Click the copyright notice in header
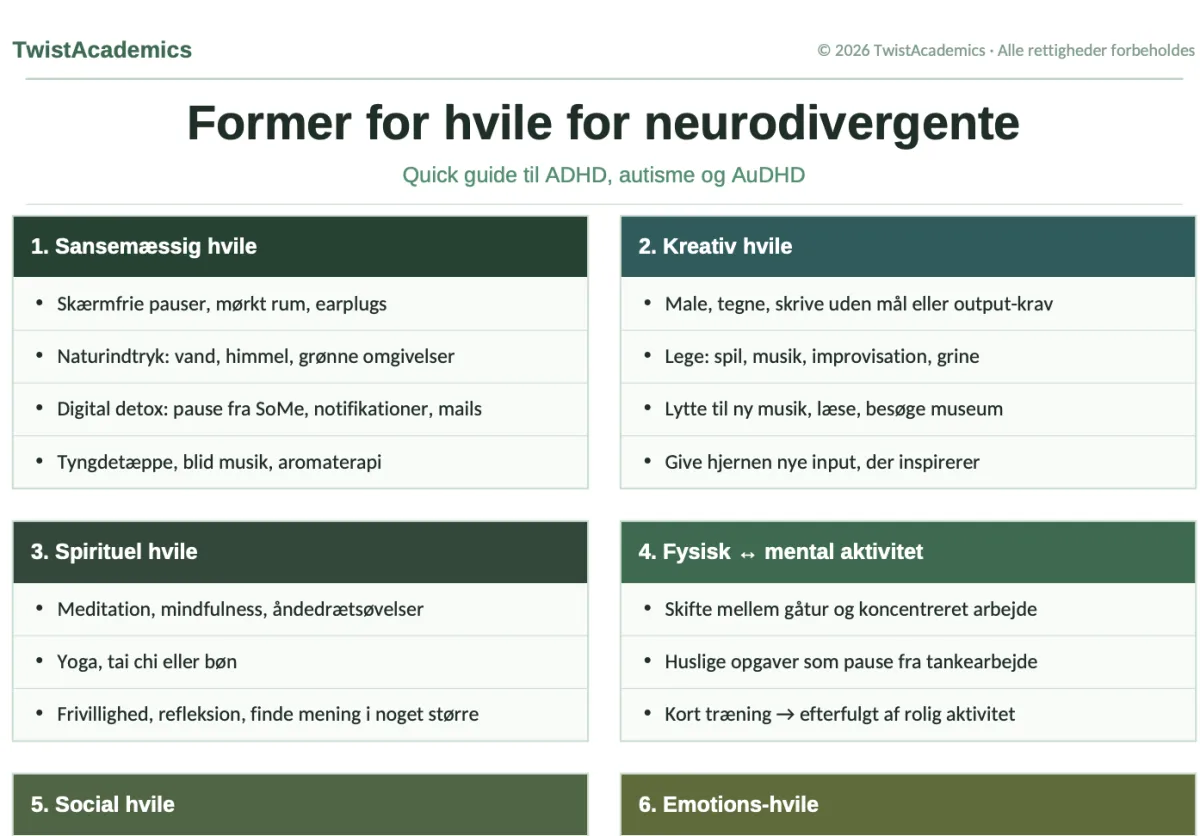Image resolution: width=1200 pixels, height=836 pixels. pos(1006,50)
